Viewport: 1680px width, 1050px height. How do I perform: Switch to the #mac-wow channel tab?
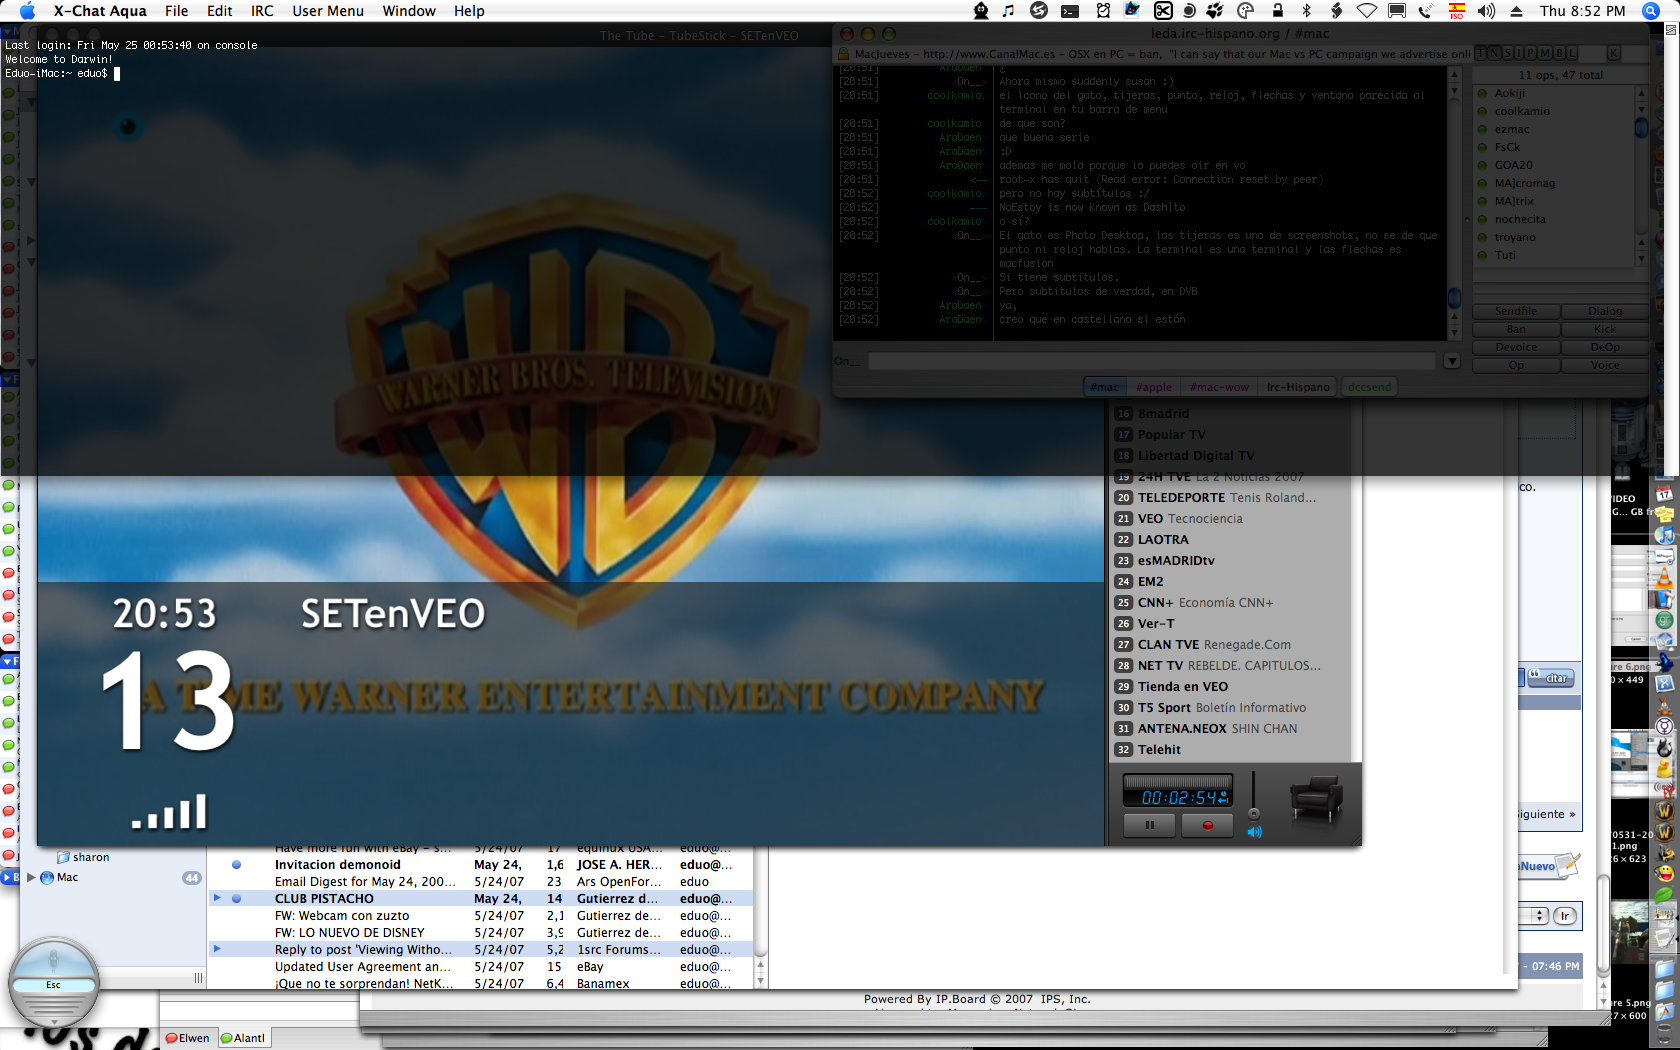tap(1219, 387)
